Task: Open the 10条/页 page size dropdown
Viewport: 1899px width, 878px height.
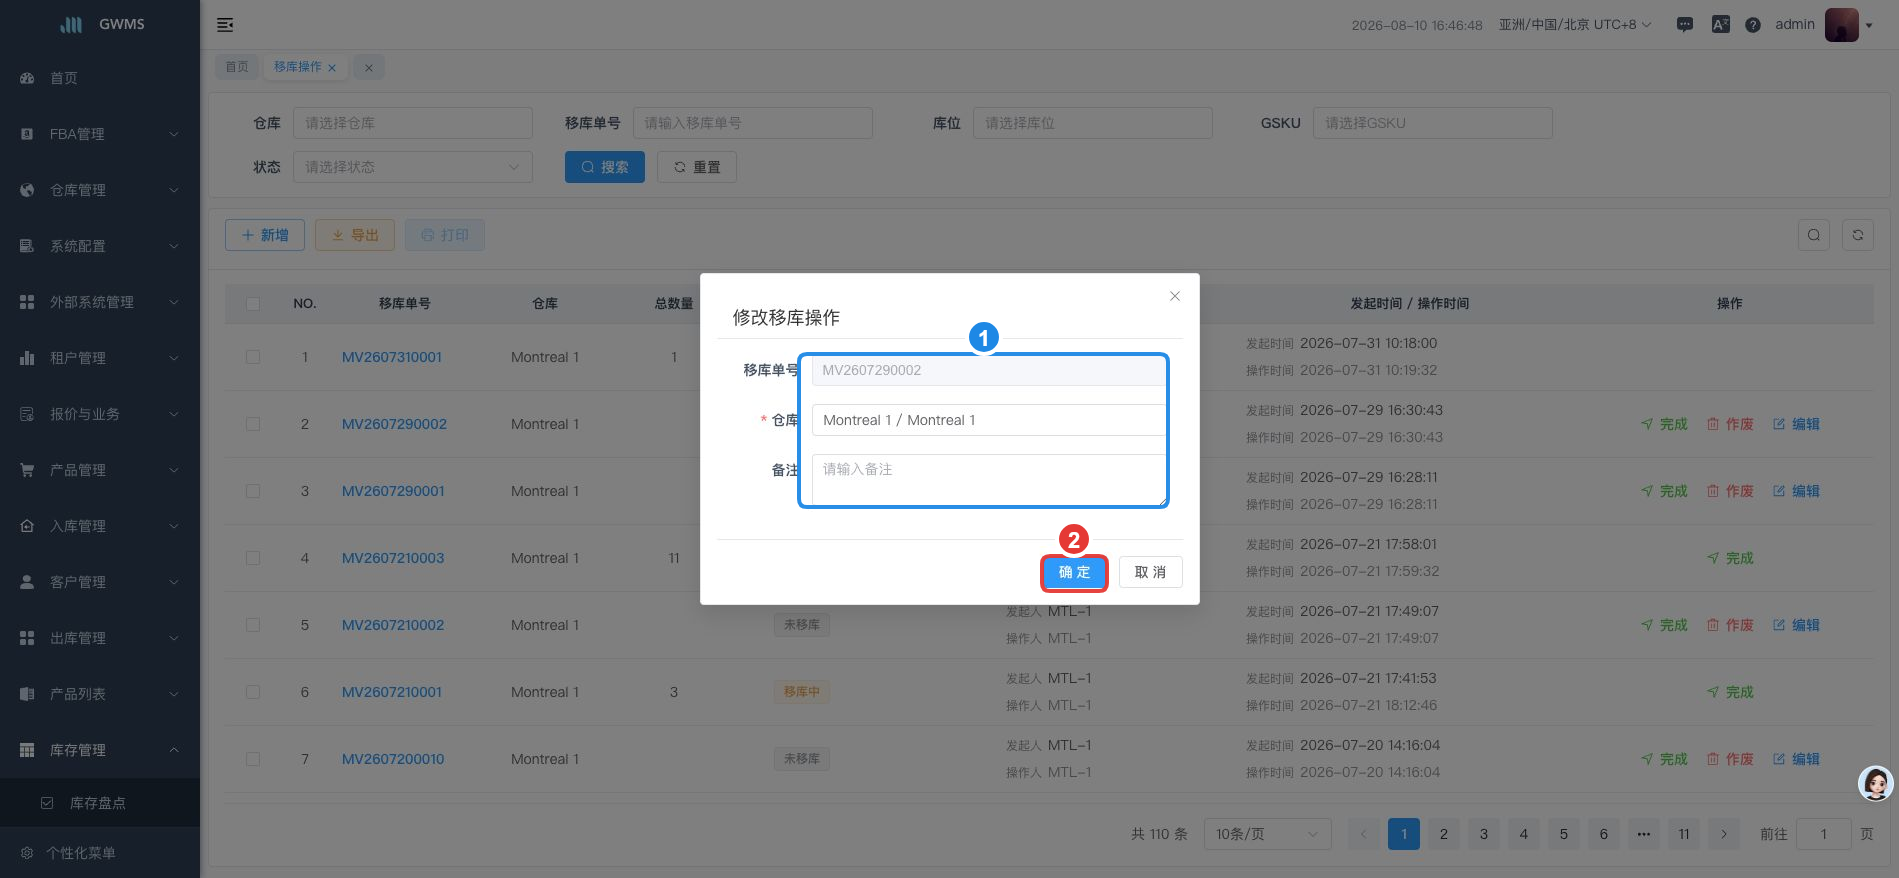Action: click(1267, 834)
